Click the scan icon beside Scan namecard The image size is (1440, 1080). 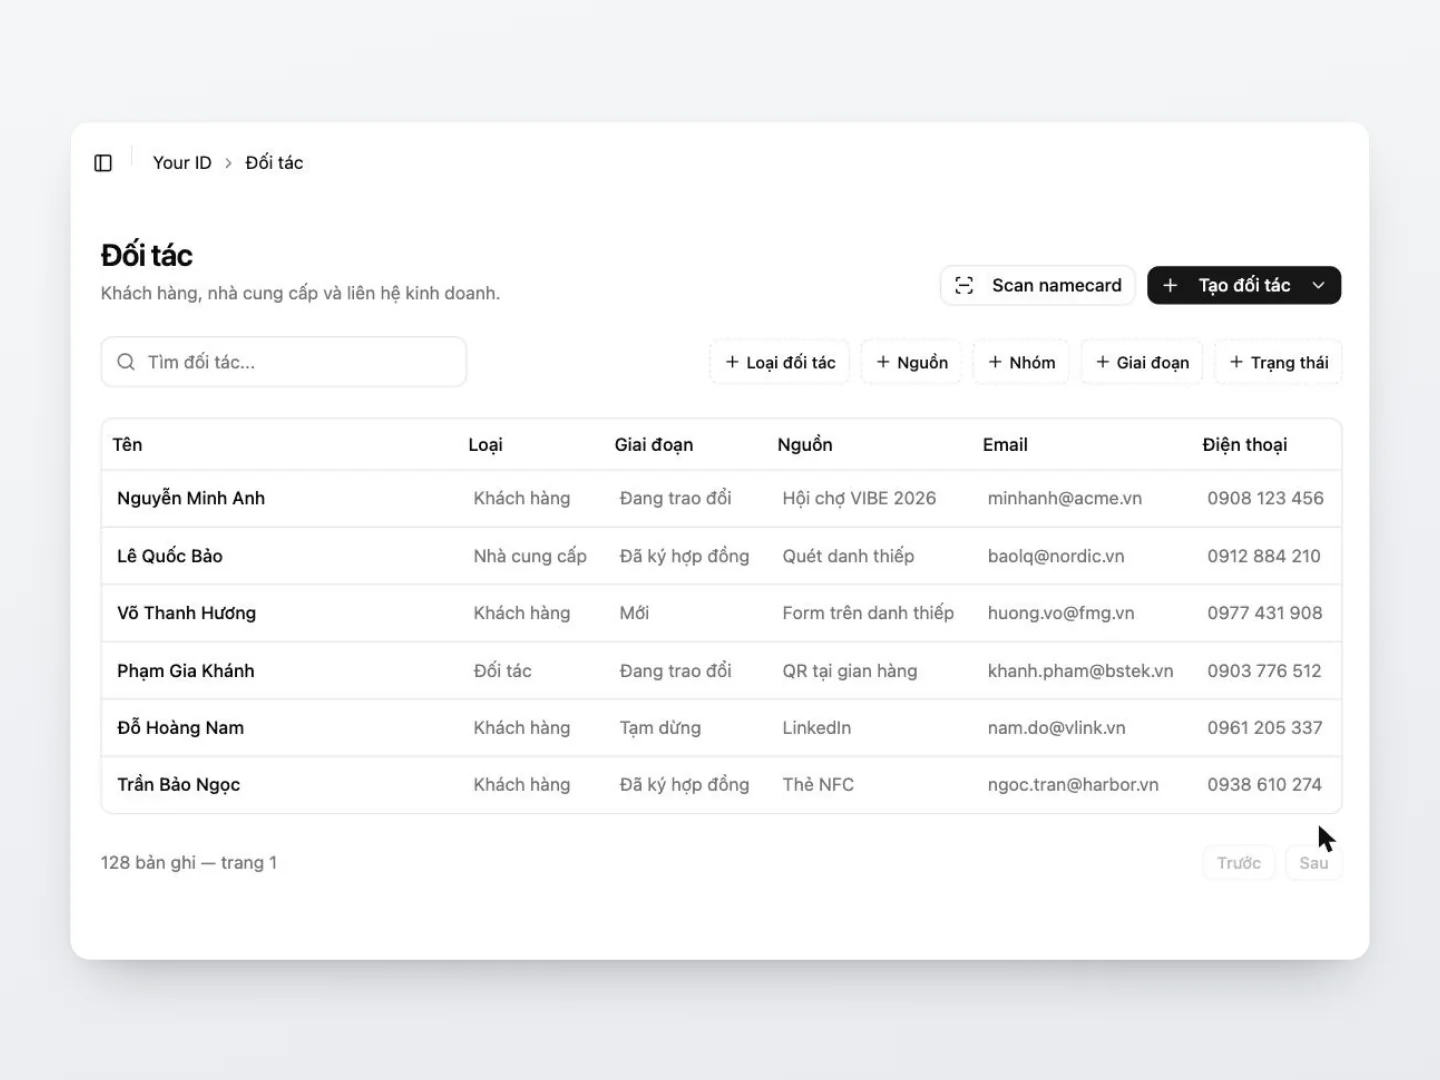[964, 286]
